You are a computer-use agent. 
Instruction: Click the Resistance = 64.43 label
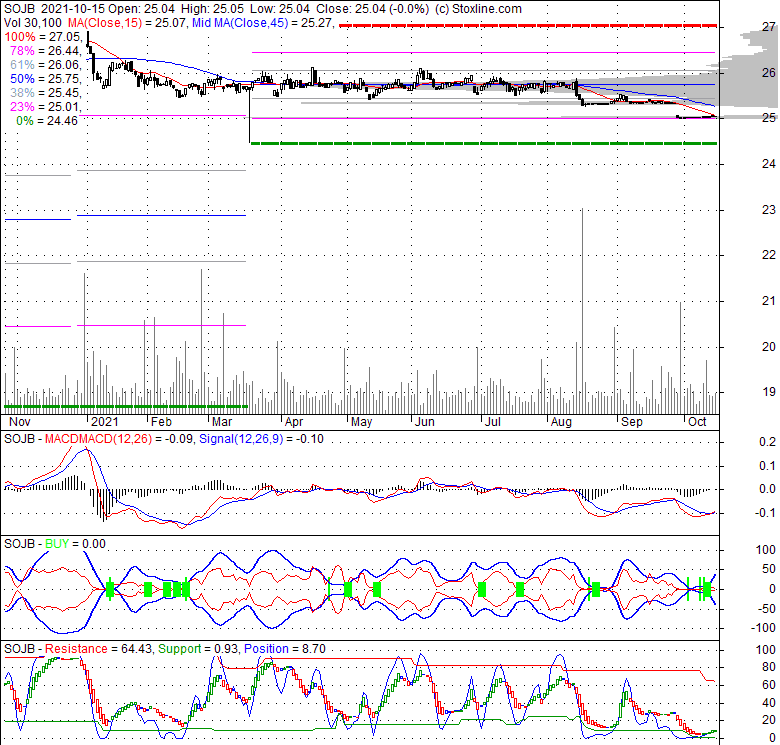(x=98, y=649)
